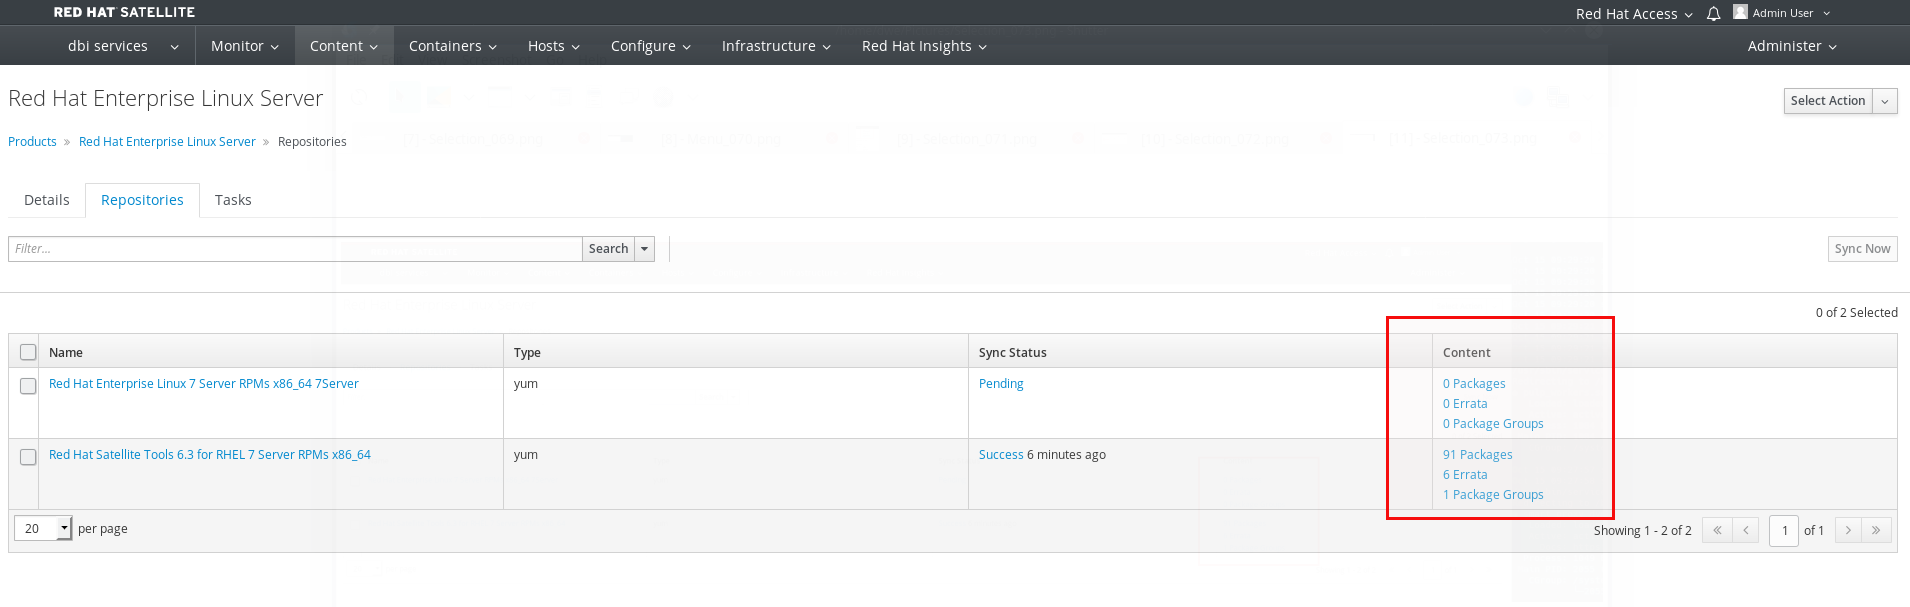Open the 0 Packages link
Viewport: 1910px width, 607px height.
click(1474, 384)
